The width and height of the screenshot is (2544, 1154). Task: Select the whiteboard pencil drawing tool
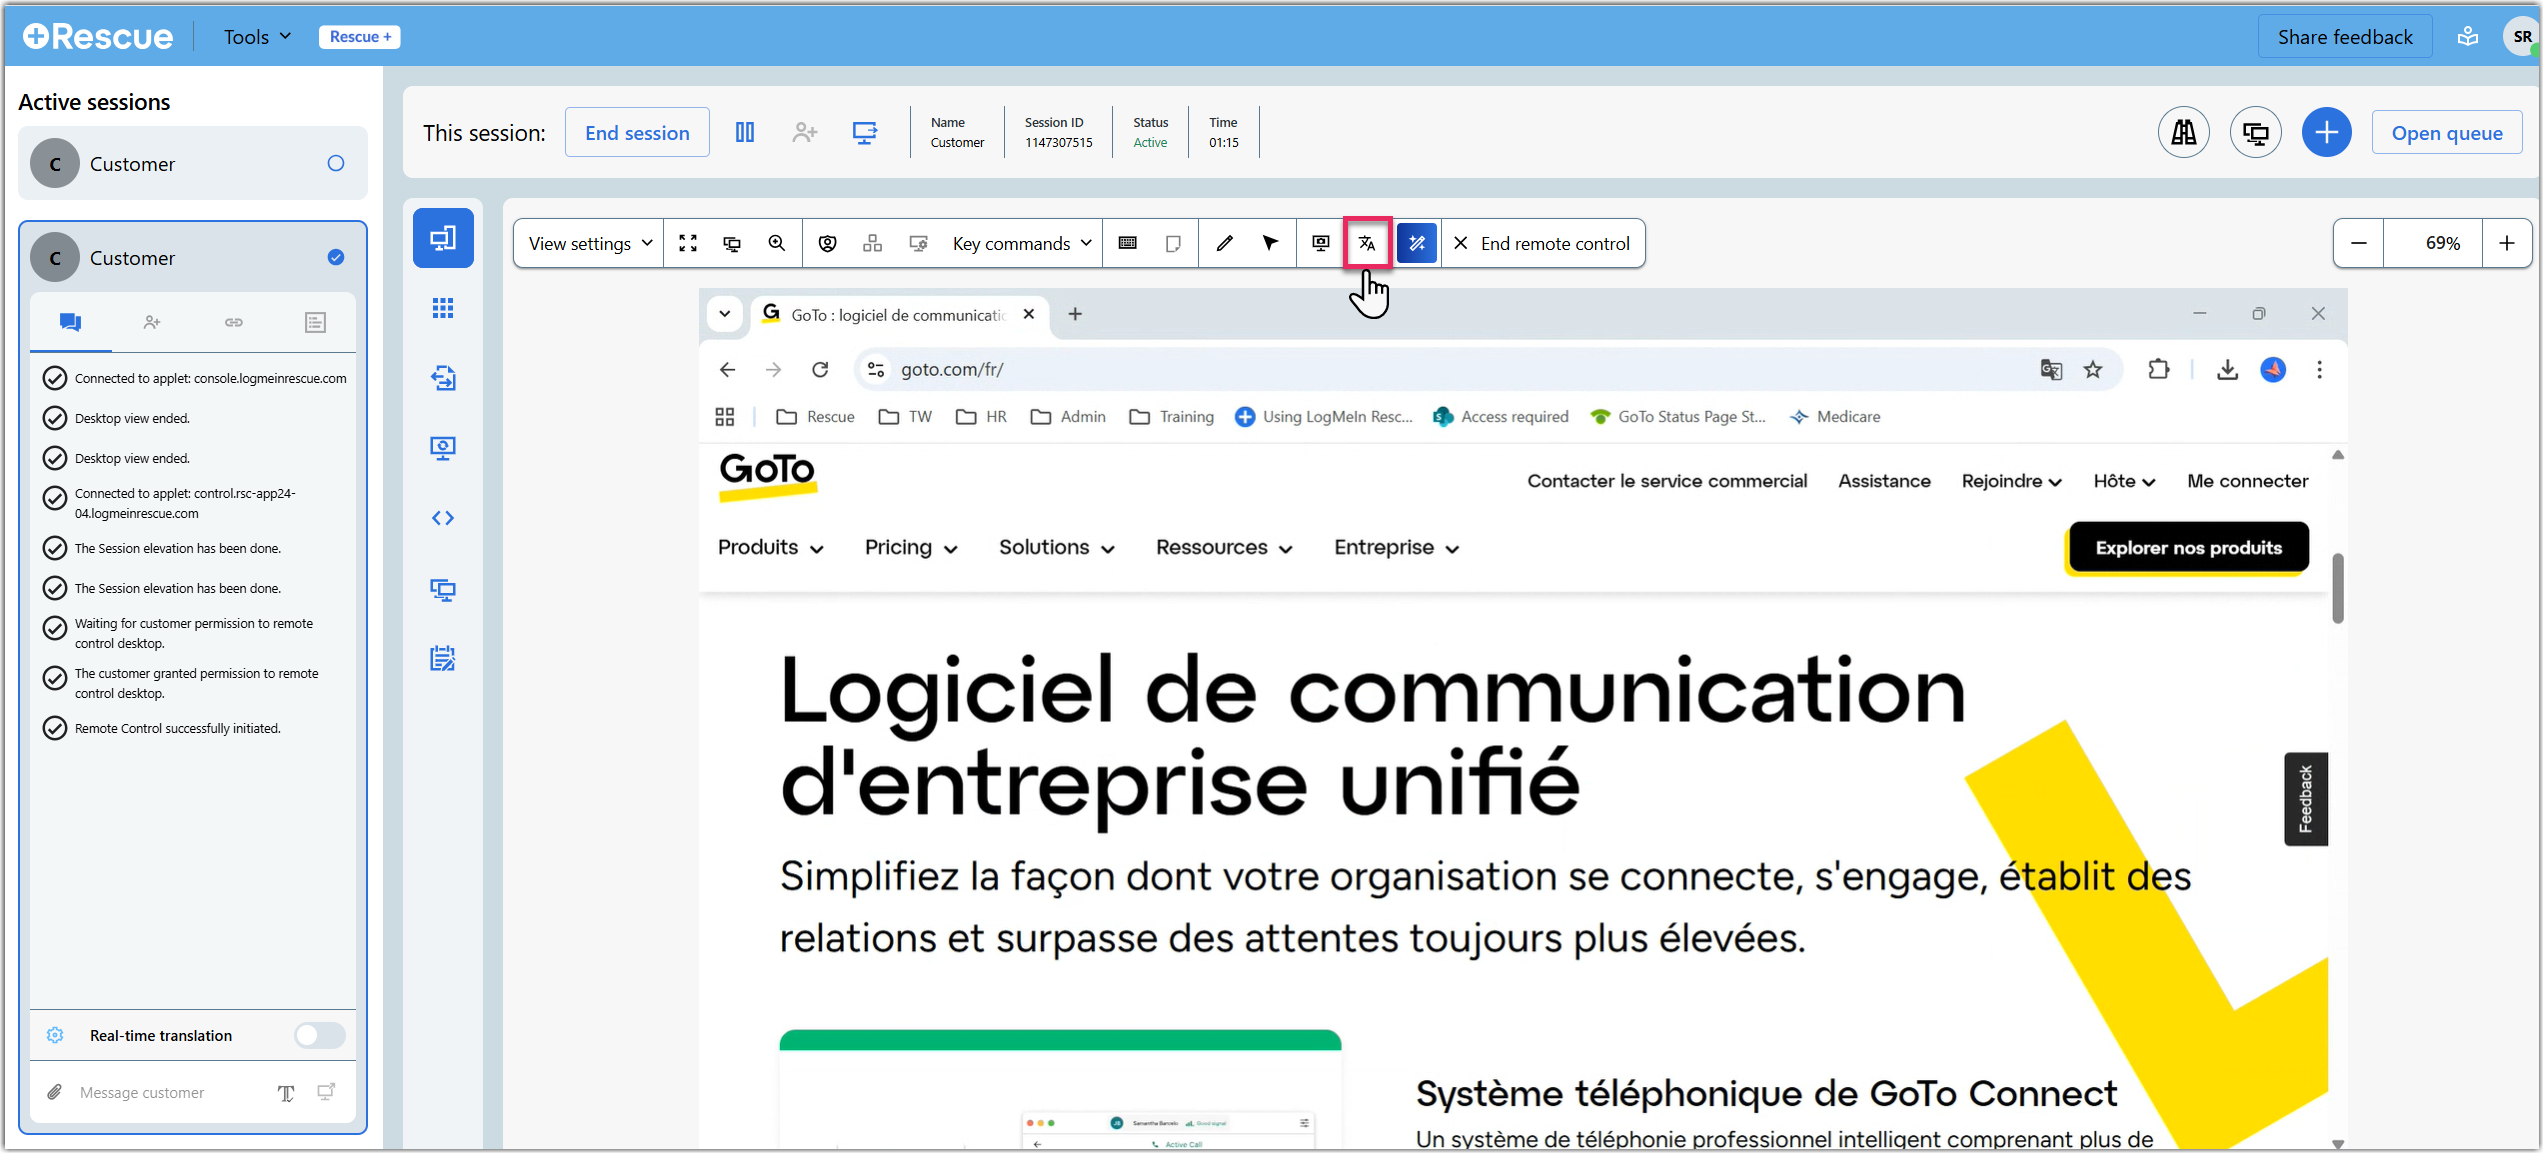coord(1224,243)
